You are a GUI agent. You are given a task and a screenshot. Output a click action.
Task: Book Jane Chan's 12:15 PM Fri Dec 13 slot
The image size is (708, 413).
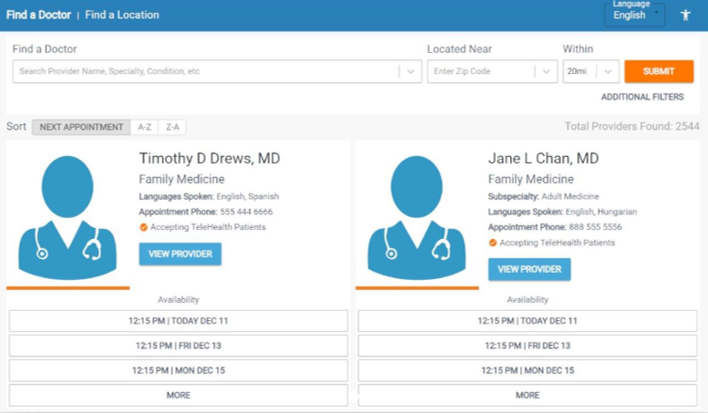click(x=527, y=345)
